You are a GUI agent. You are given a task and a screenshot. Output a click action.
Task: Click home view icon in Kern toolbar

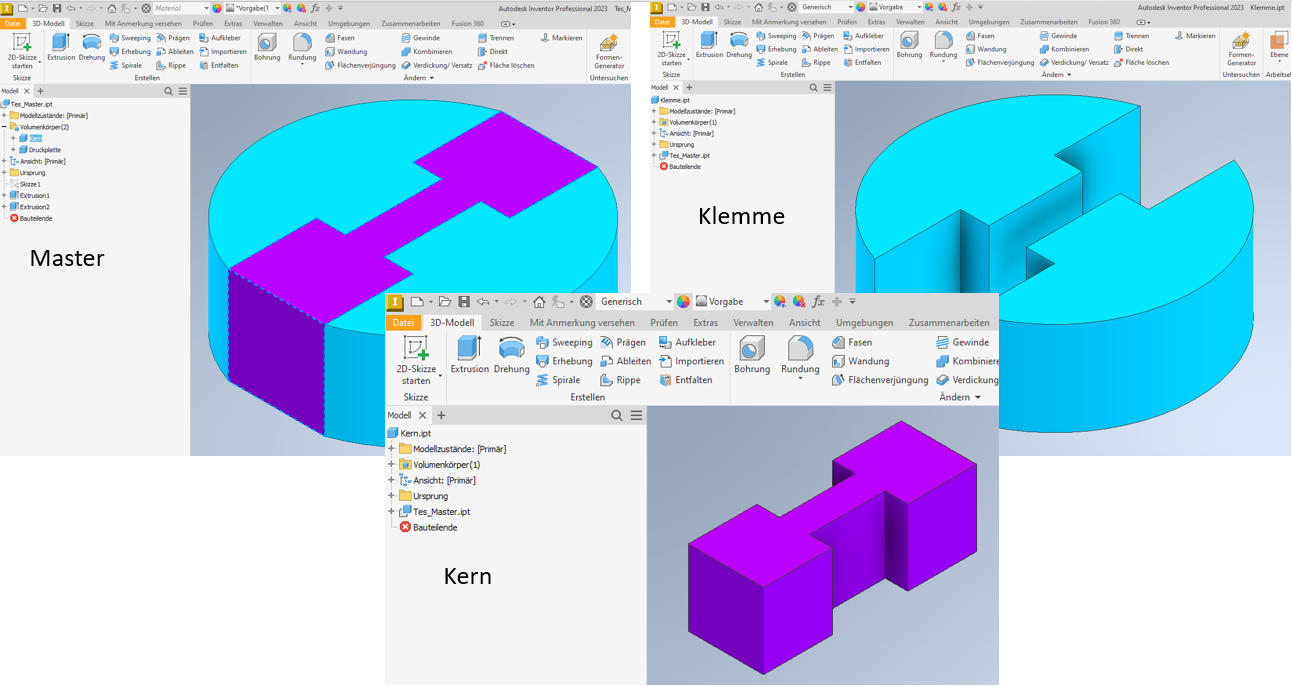tap(539, 301)
